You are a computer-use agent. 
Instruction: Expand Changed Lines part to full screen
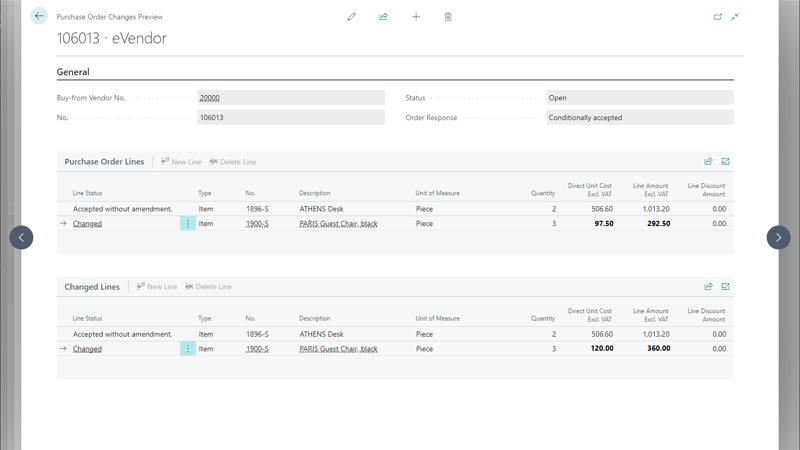[x=726, y=287]
